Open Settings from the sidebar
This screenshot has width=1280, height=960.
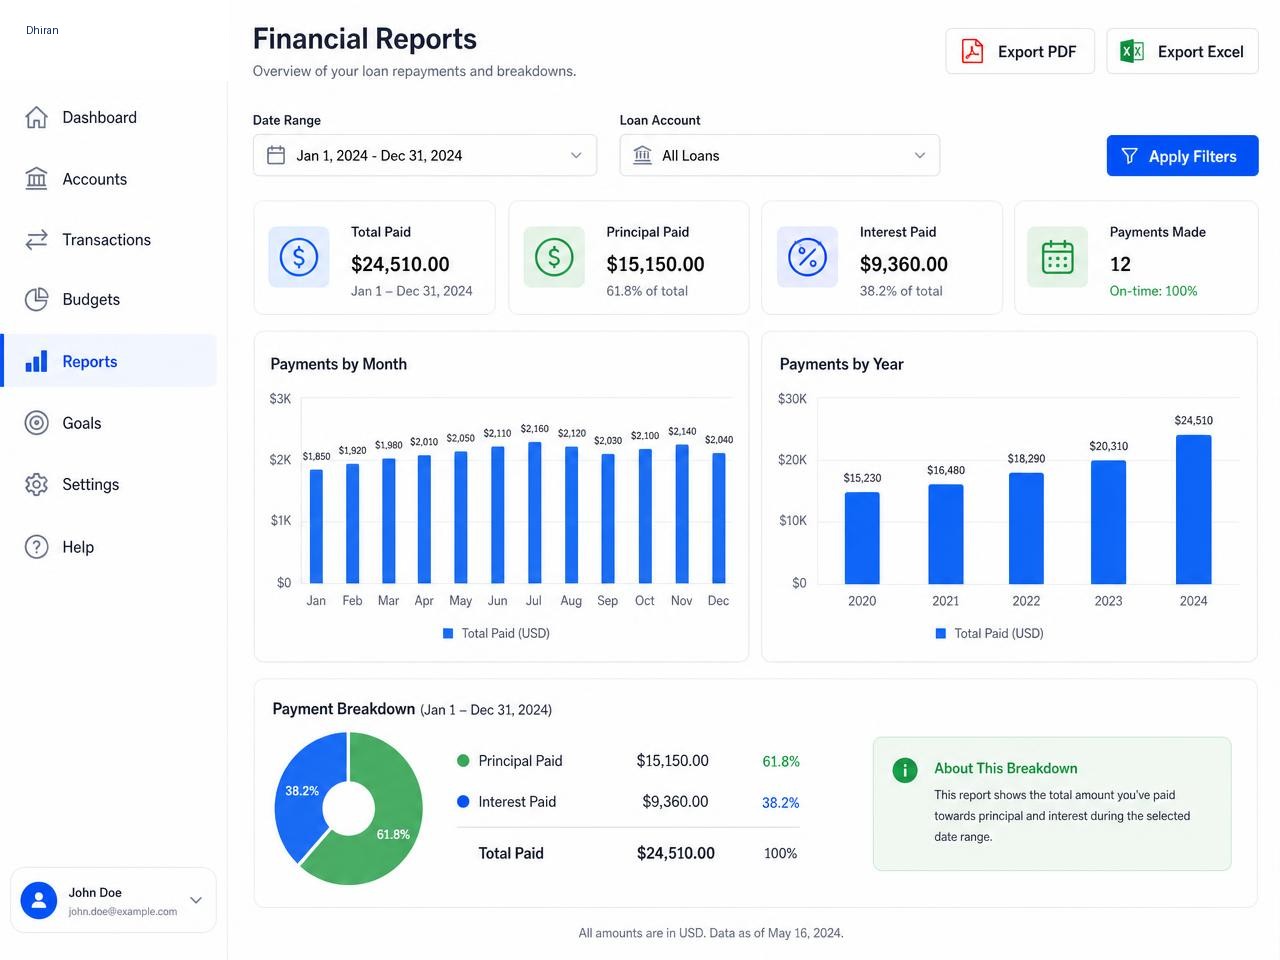click(x=110, y=484)
